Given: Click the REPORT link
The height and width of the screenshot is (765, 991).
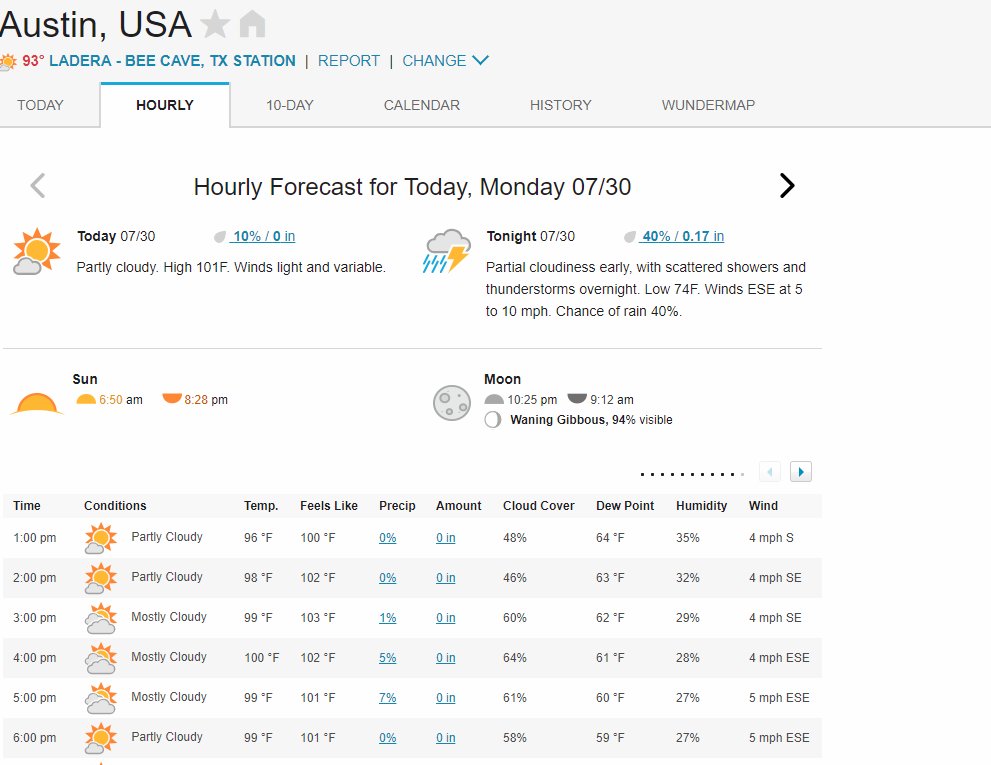Looking at the screenshot, I should 349,61.
